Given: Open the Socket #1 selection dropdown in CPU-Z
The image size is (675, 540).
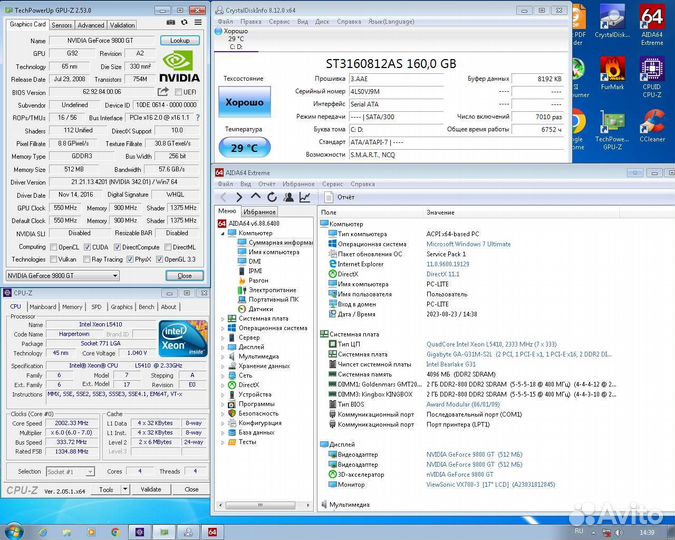Looking at the screenshot, I should coord(70,472).
